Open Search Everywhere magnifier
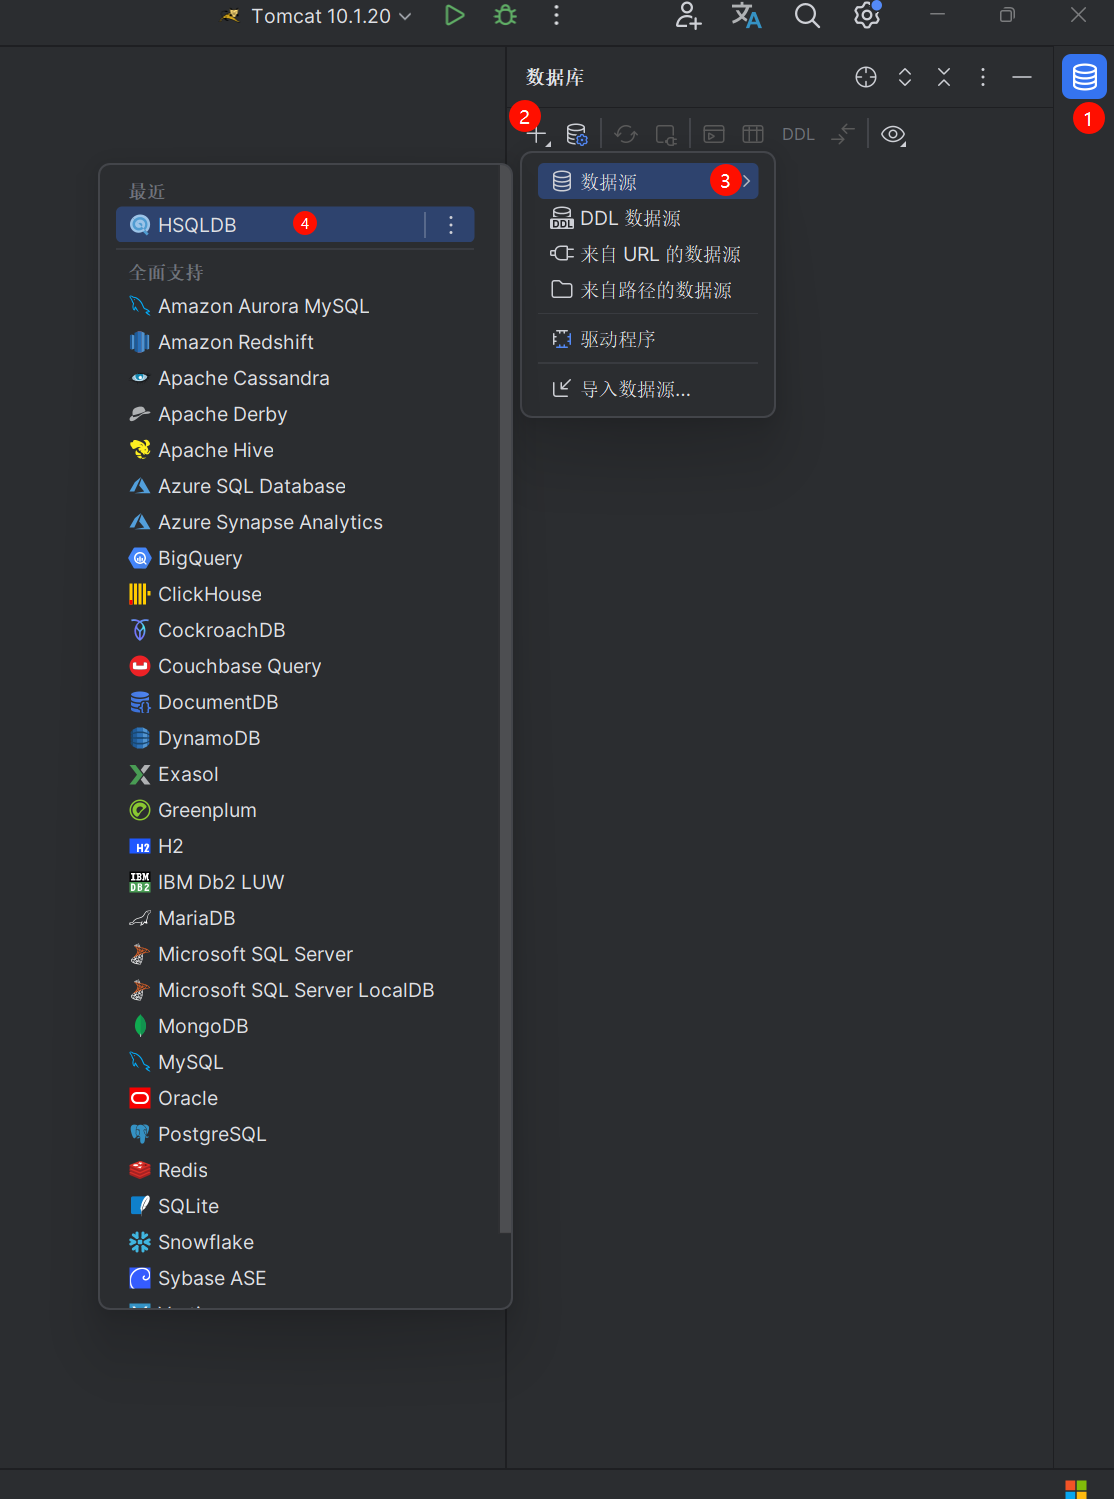The width and height of the screenshot is (1114, 1499). click(x=807, y=15)
